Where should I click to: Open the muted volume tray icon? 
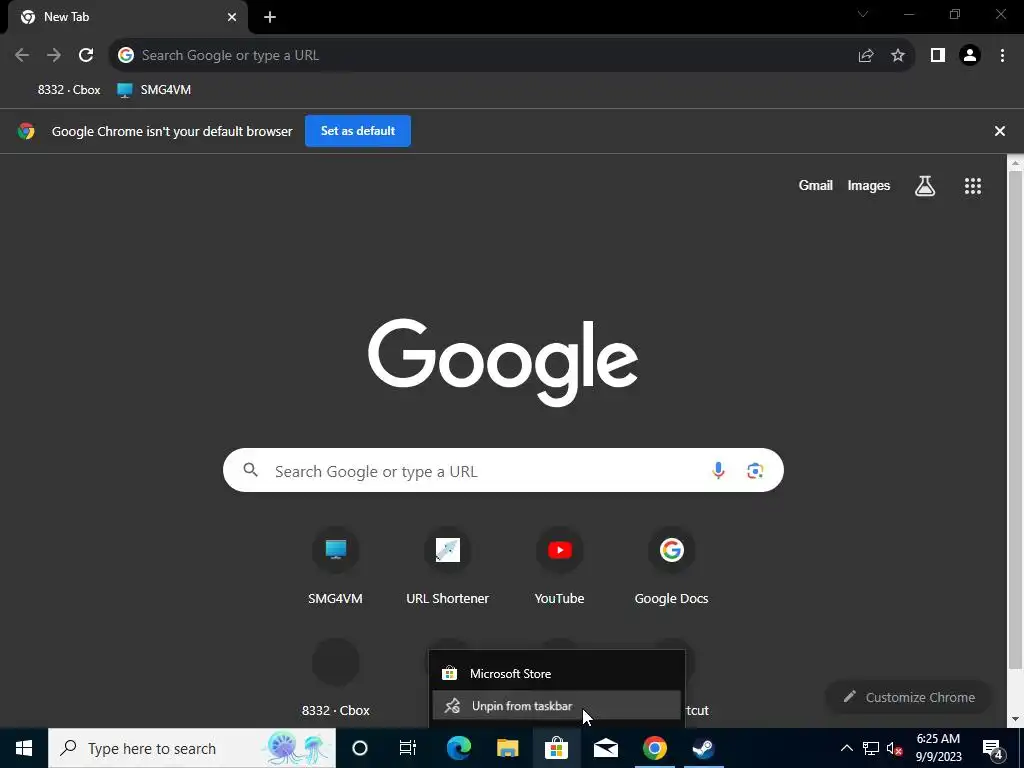pos(895,748)
